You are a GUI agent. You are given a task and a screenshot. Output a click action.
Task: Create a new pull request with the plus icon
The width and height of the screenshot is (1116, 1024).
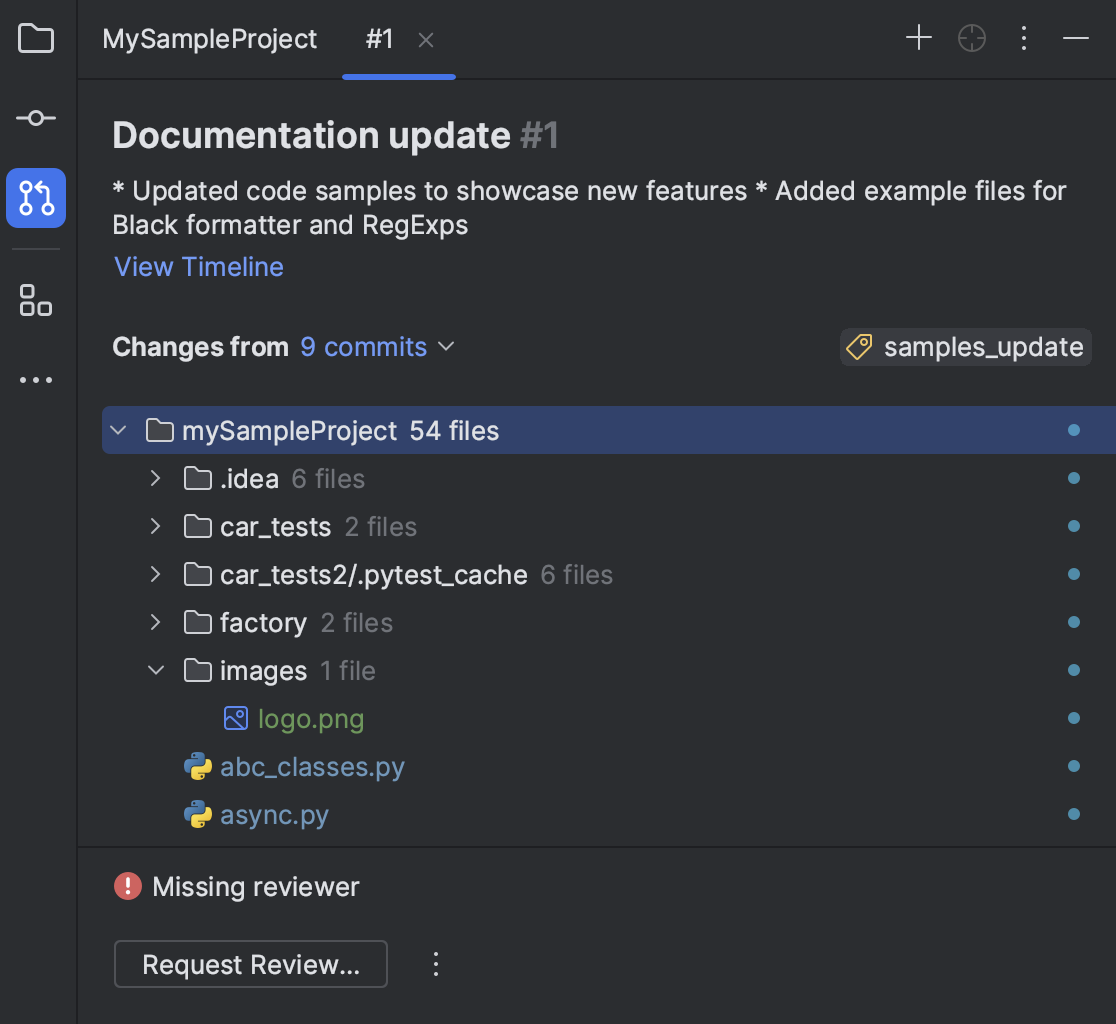[x=918, y=38]
